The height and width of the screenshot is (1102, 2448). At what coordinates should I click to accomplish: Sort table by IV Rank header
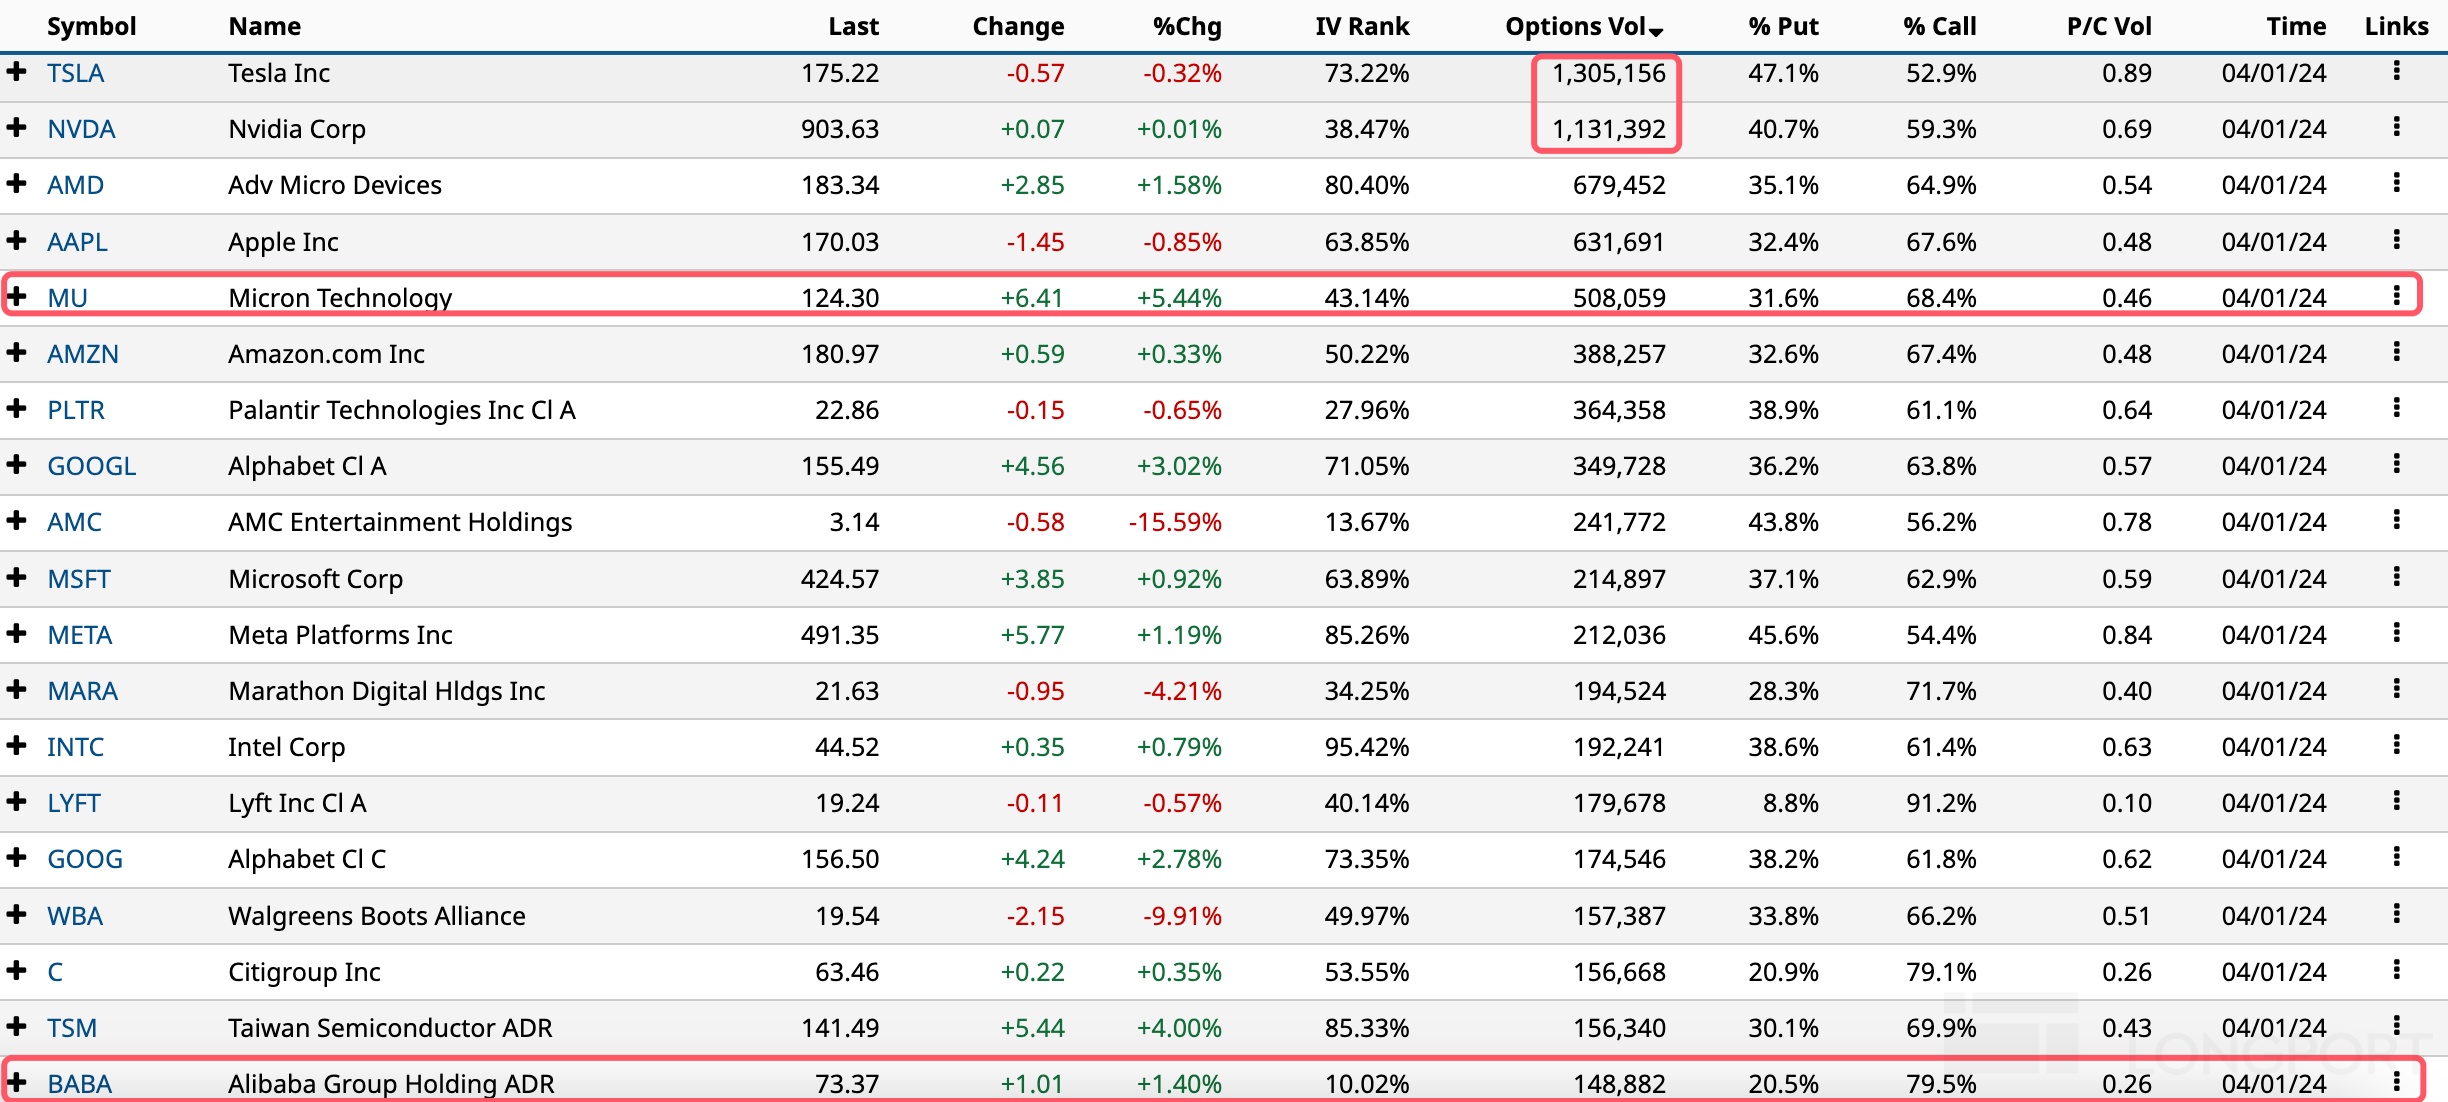pos(1361,26)
